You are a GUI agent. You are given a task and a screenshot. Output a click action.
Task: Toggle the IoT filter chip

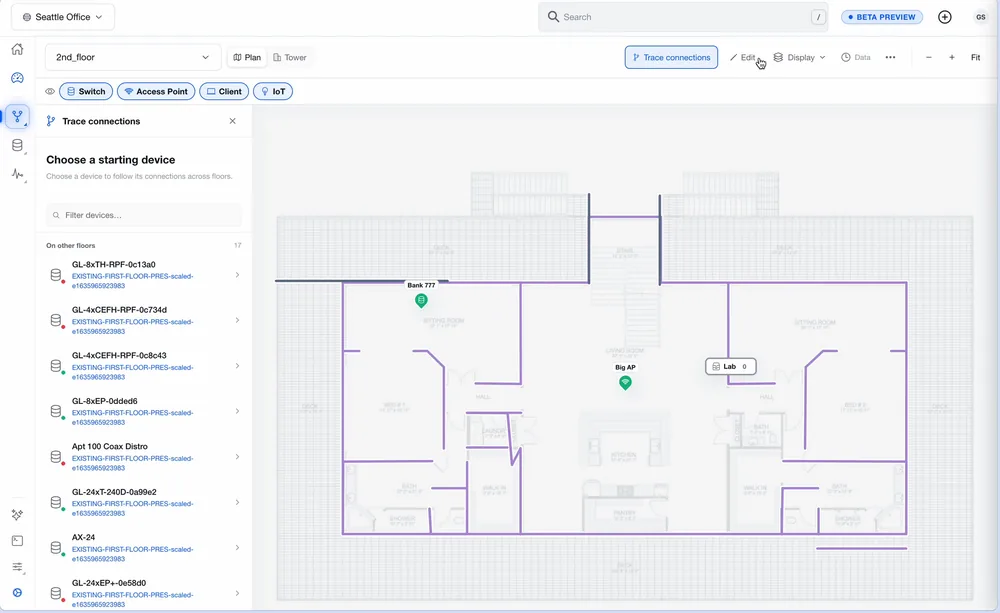coord(273,91)
